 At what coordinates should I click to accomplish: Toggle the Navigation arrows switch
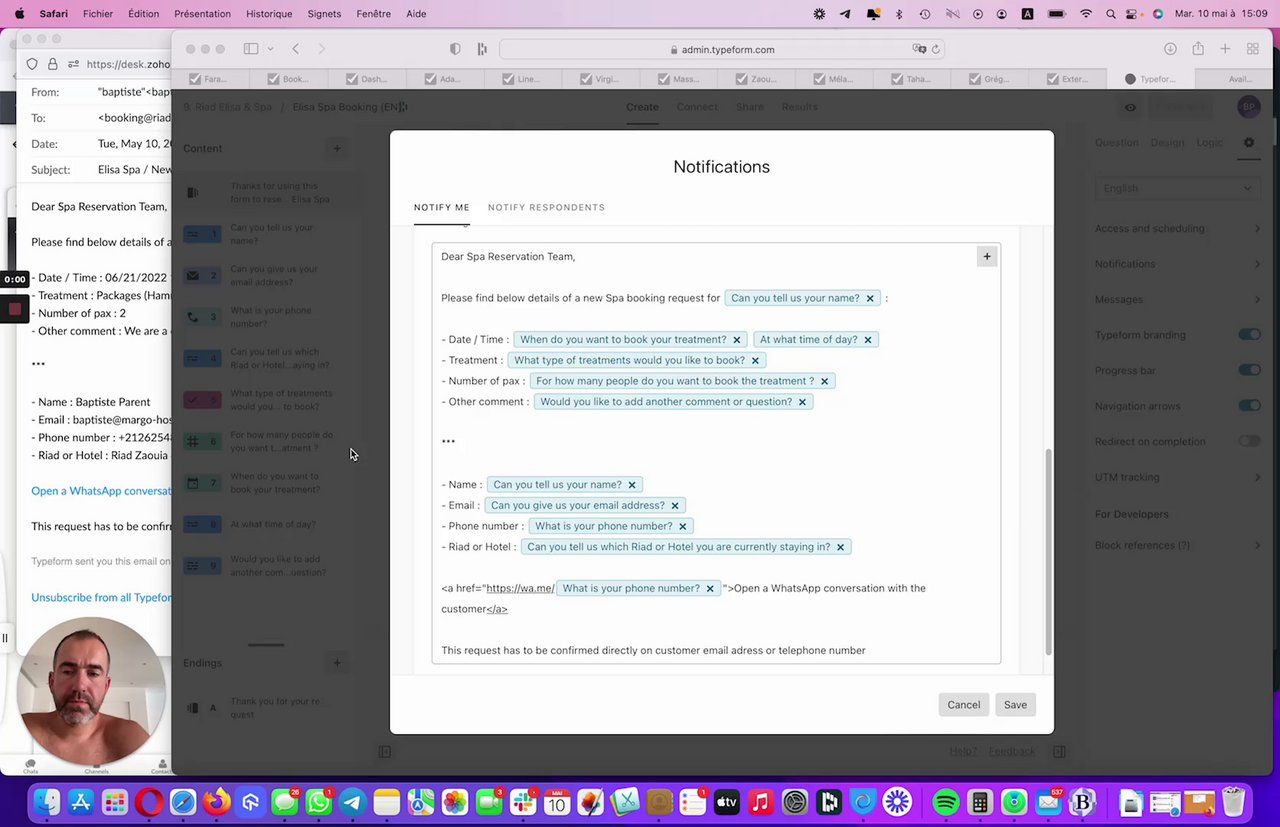[1249, 406]
